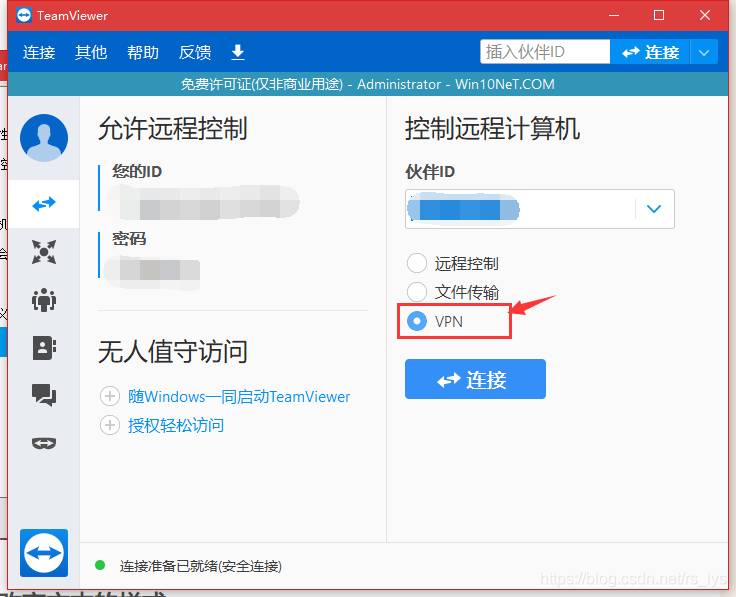Select the Remote Control arrows sidebar icon
Viewport: 736px width, 597px height.
(x=44, y=204)
